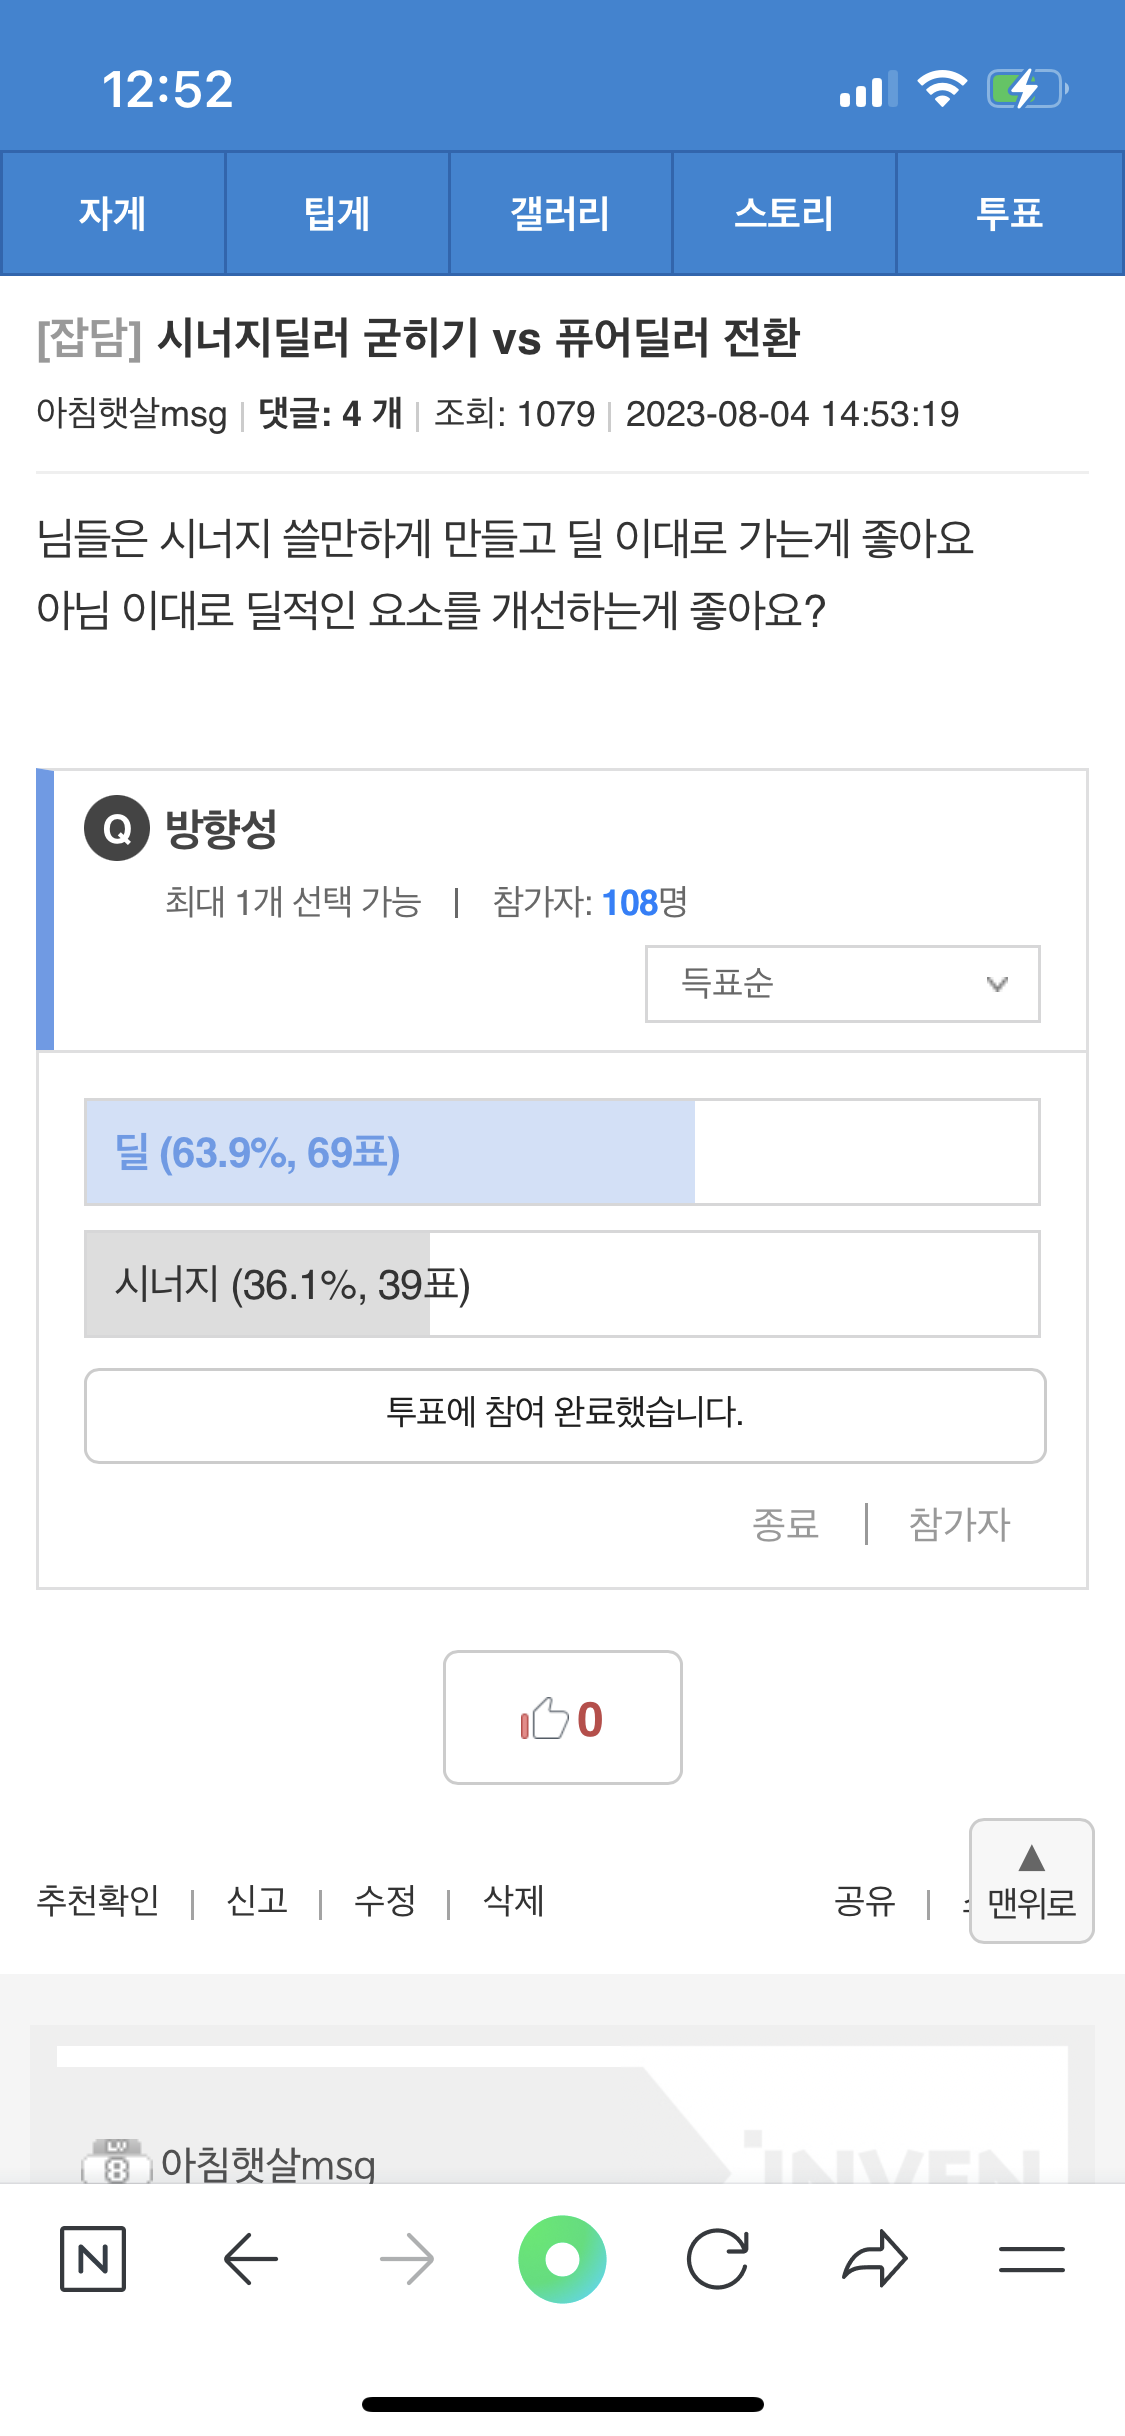Switch to the 자게 tab
This screenshot has height=2436, width=1125.
tap(113, 213)
